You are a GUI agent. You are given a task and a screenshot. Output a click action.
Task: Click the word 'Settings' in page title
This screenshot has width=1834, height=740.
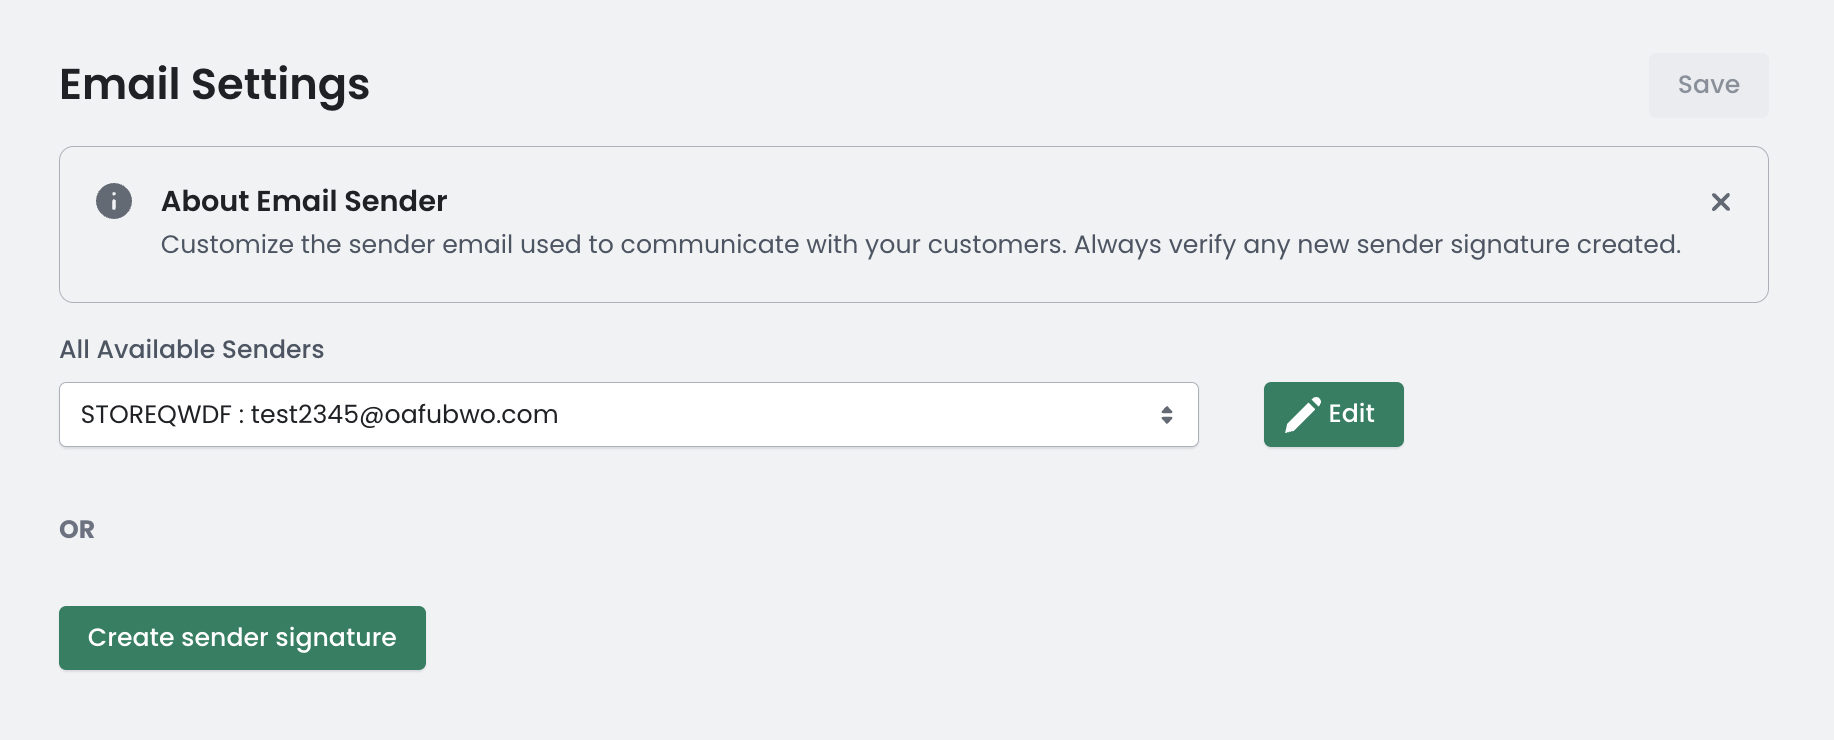[x=280, y=84]
